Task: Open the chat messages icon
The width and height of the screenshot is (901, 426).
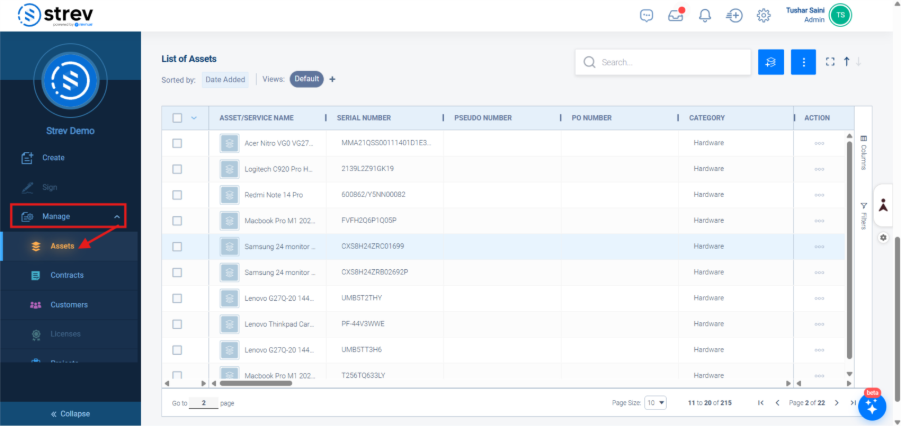Action: [647, 15]
